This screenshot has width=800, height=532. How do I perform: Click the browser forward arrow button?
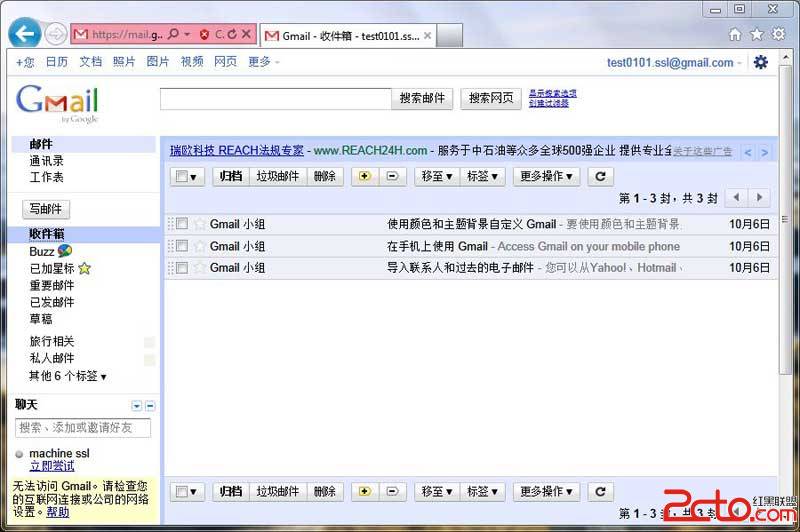click(x=56, y=34)
